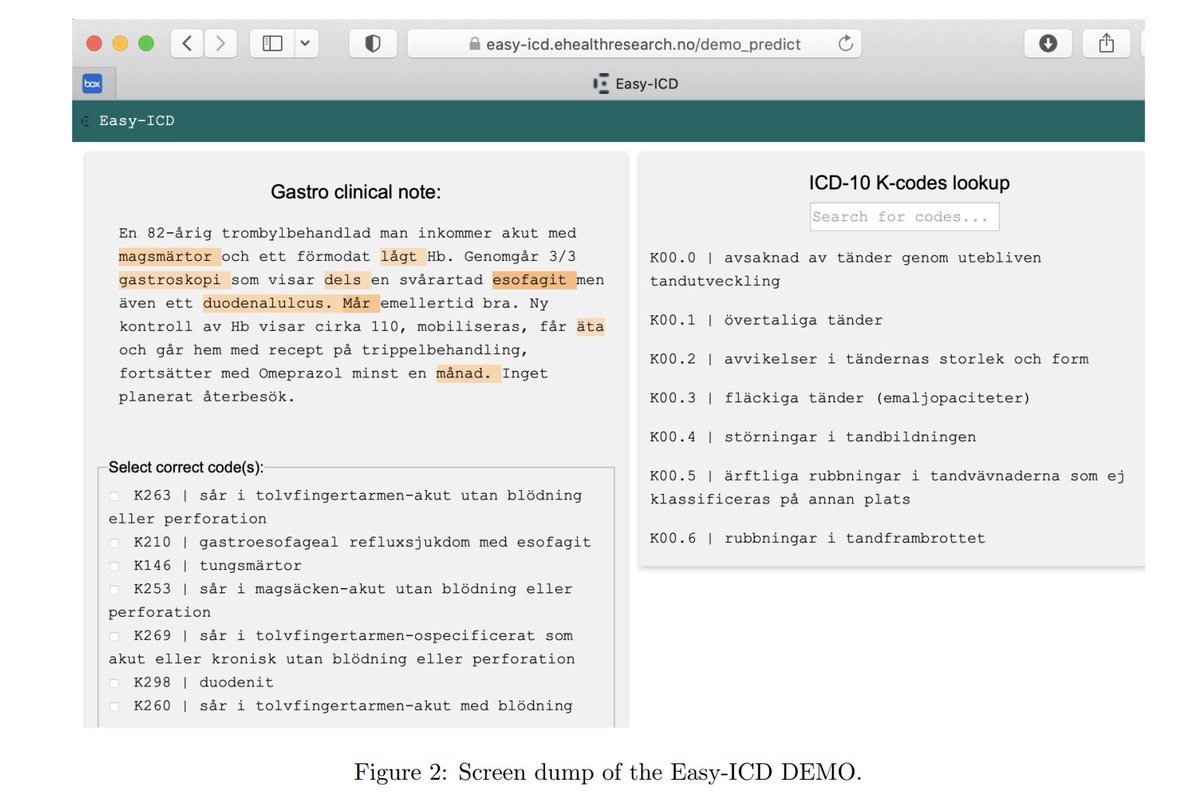This screenshot has width=1200, height=796.
Task: Toggle the Safari sidebar button
Action: pos(272,43)
